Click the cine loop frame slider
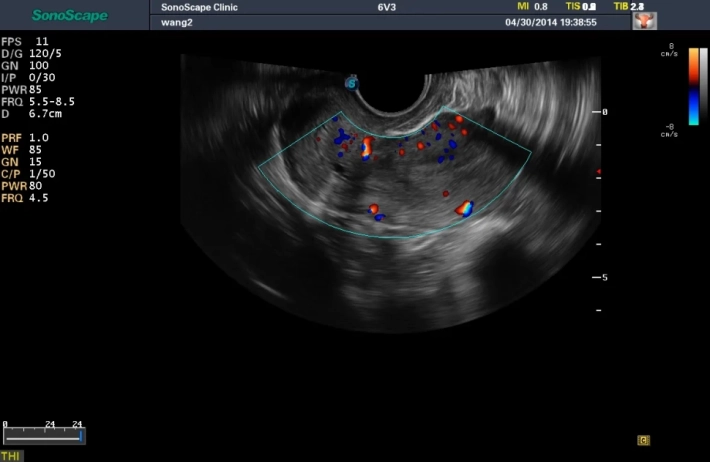This screenshot has width=710, height=462. click(x=44, y=436)
